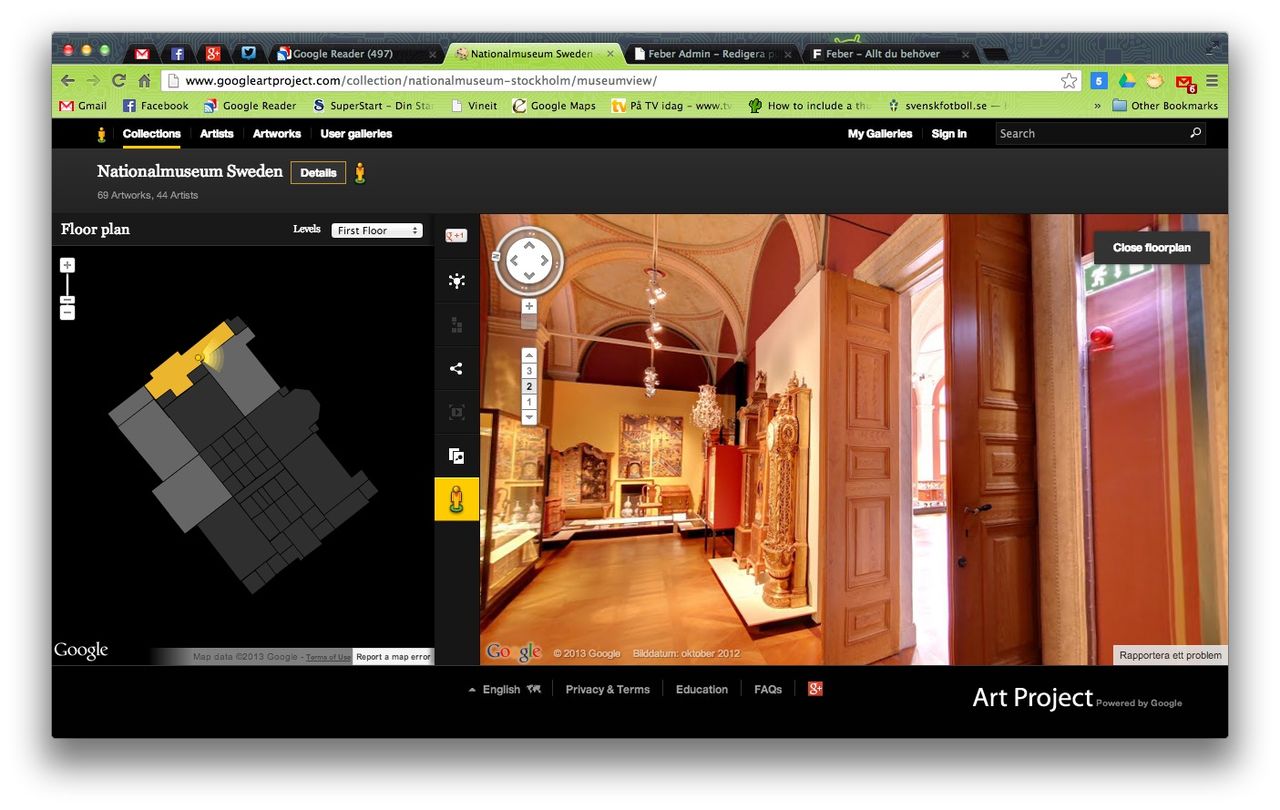Open the Artists menu
This screenshot has height=810, width=1280.
pos(217,133)
